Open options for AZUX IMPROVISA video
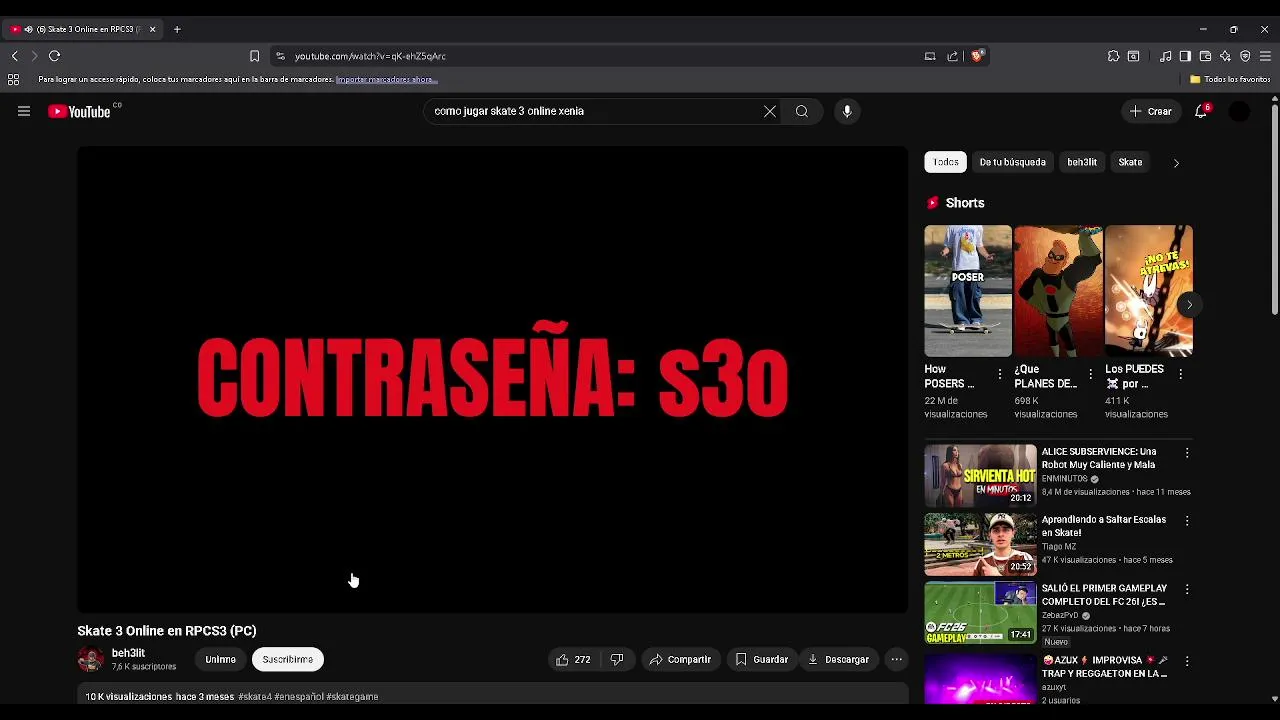 (x=1187, y=661)
